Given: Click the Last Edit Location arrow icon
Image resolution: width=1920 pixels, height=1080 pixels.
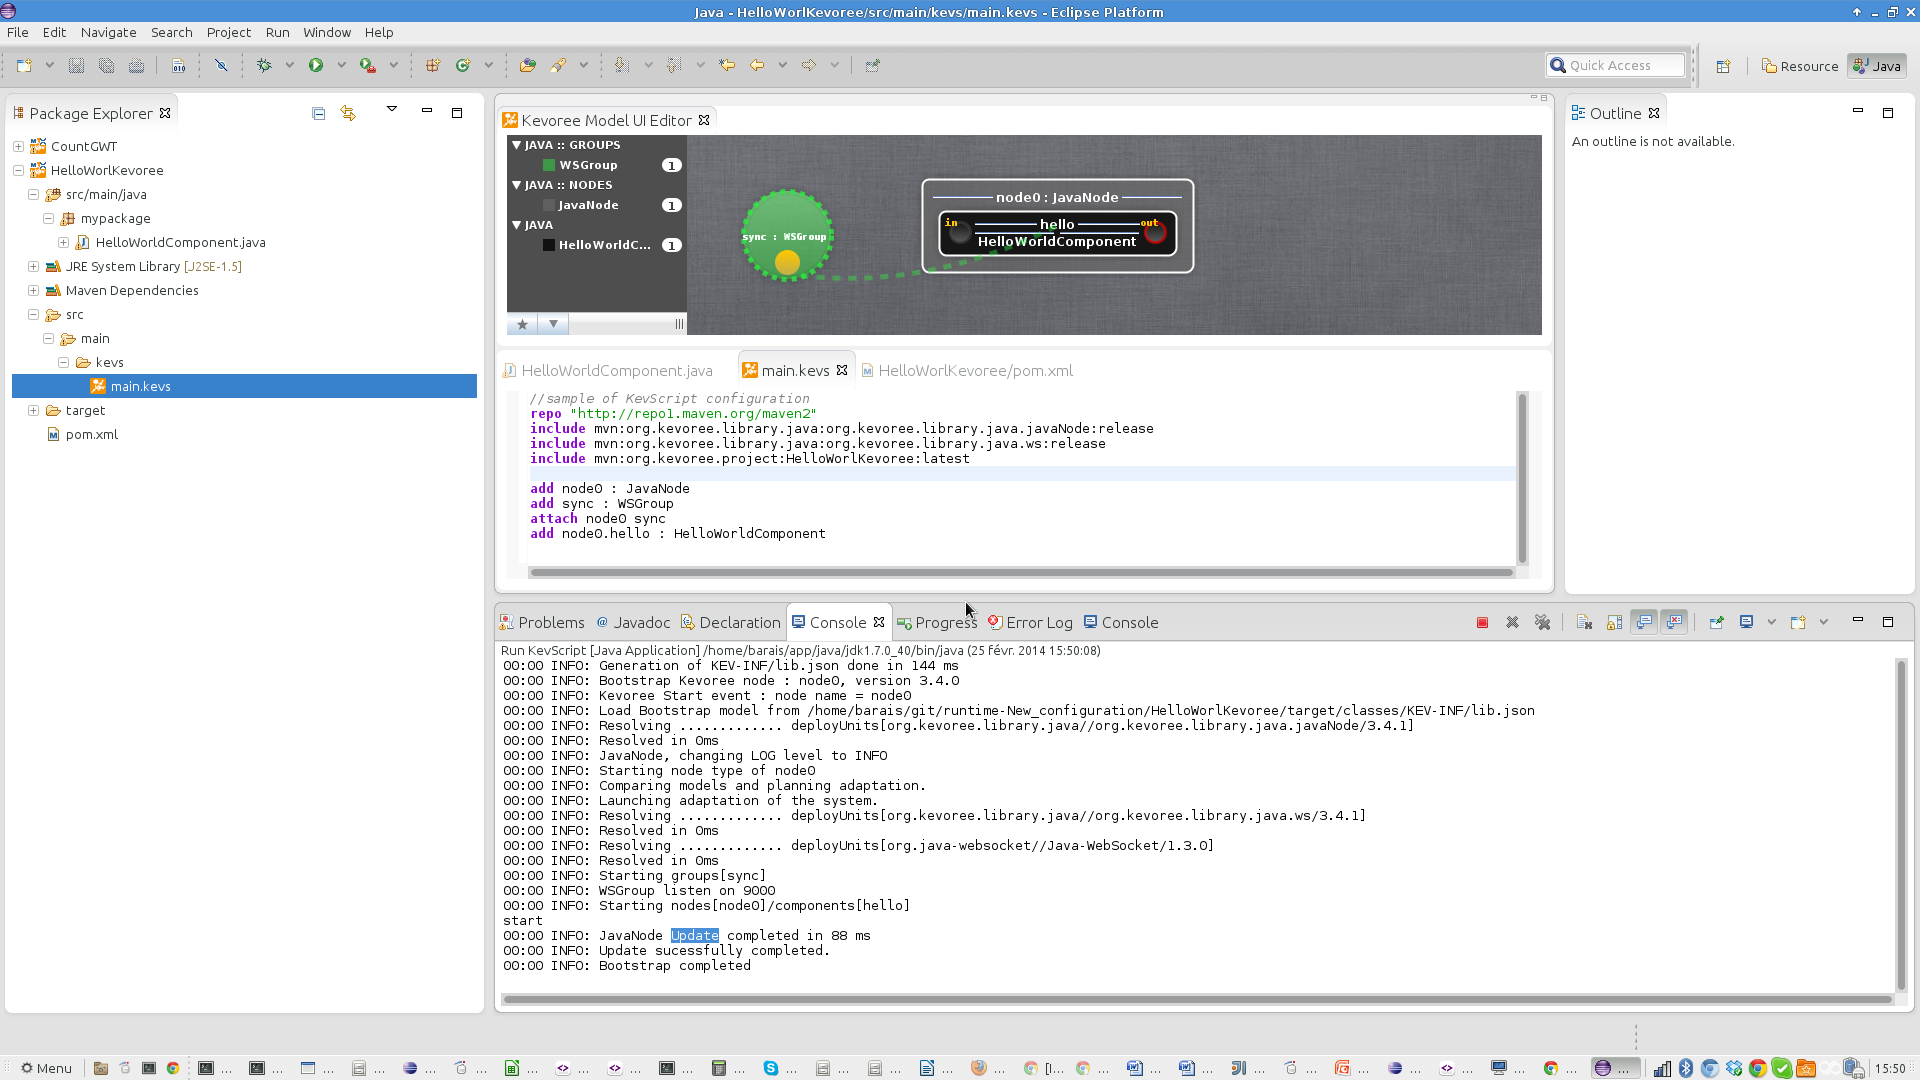Looking at the screenshot, I should [727, 65].
